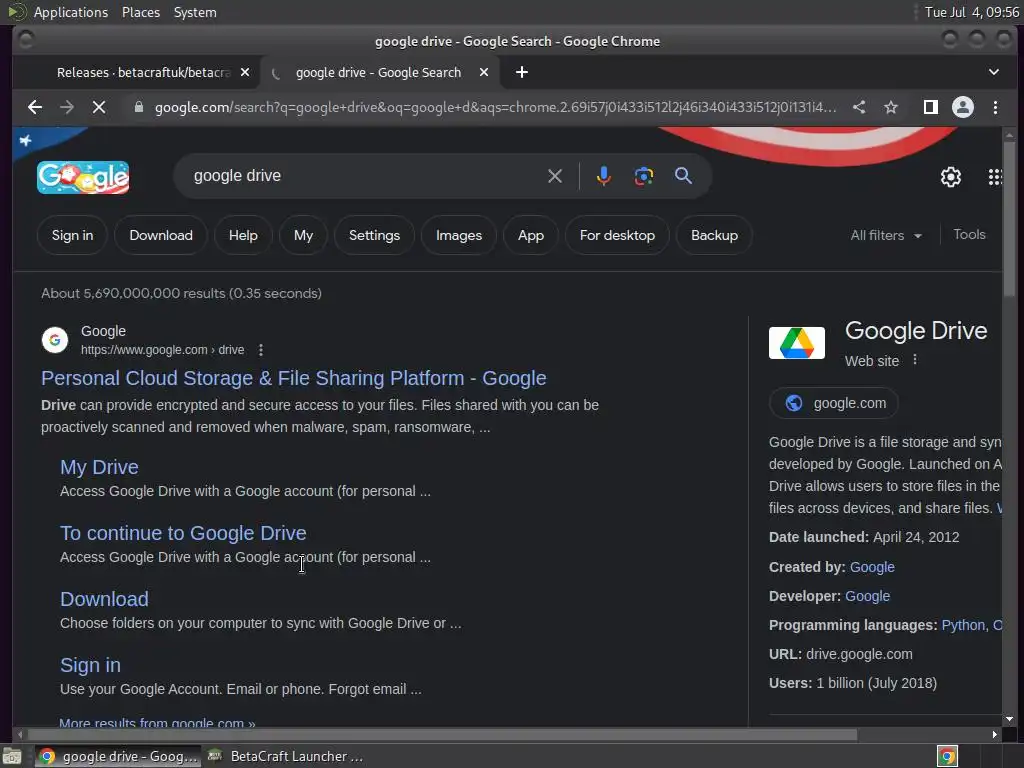The width and height of the screenshot is (1024, 768).
Task: Start voice search with microphone icon
Action: 603,176
